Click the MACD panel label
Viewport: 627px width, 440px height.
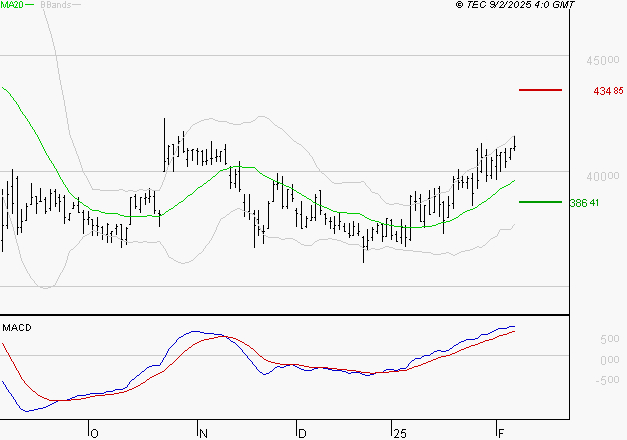click(x=17, y=328)
